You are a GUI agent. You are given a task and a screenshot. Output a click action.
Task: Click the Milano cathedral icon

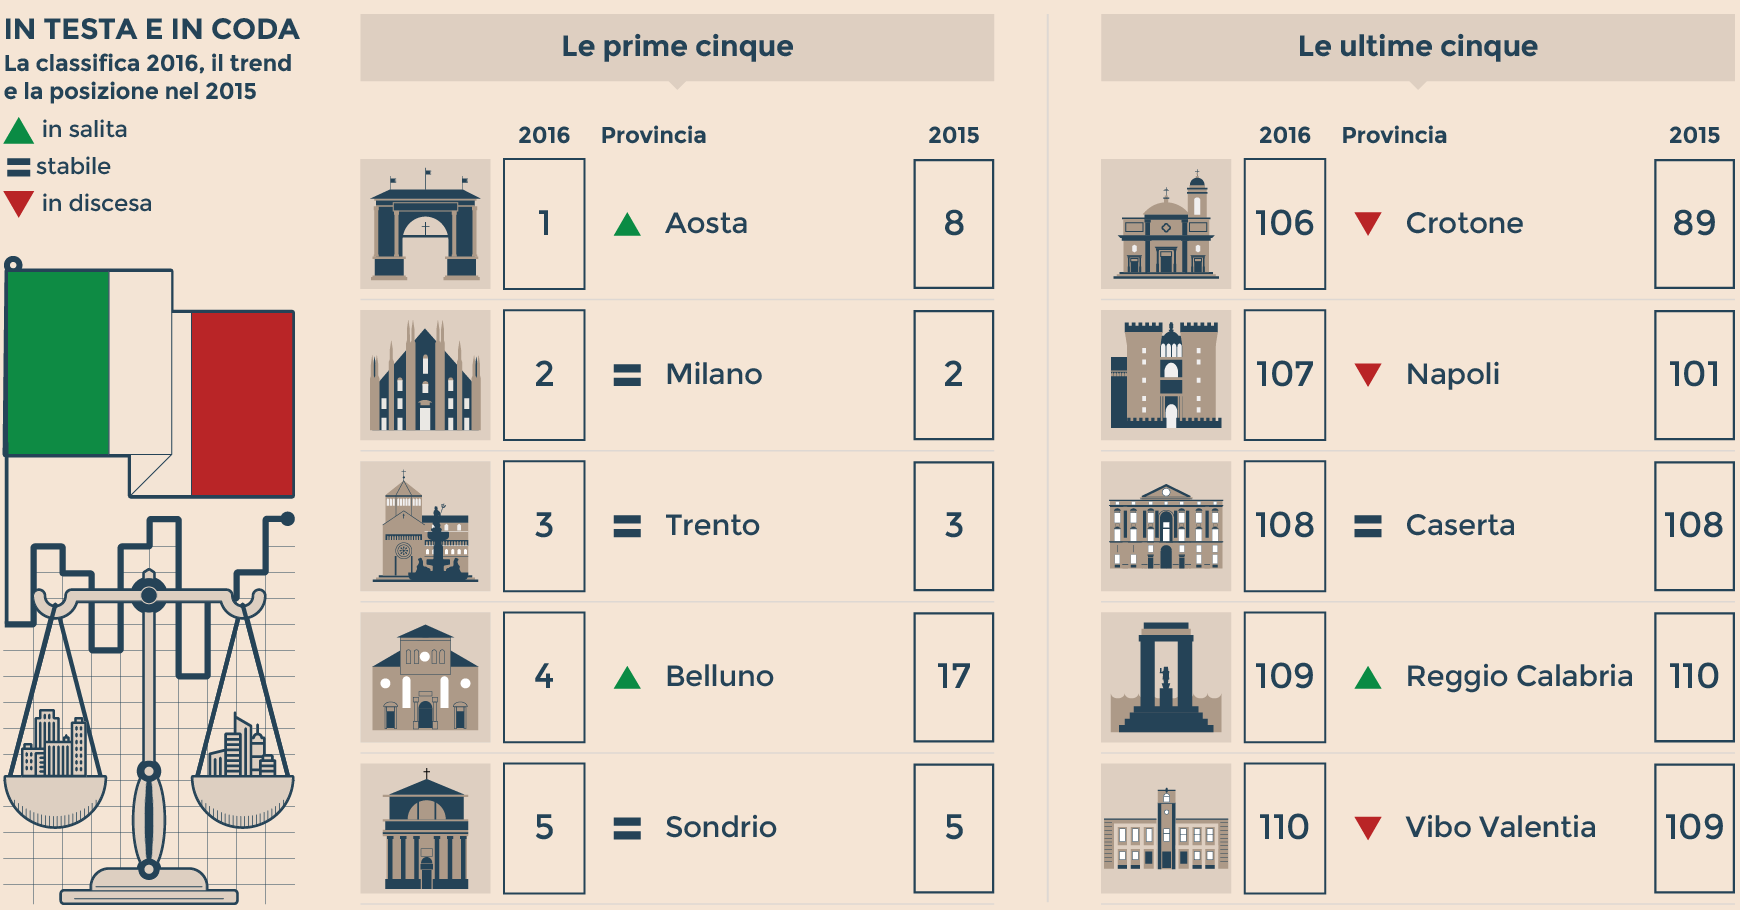(425, 375)
